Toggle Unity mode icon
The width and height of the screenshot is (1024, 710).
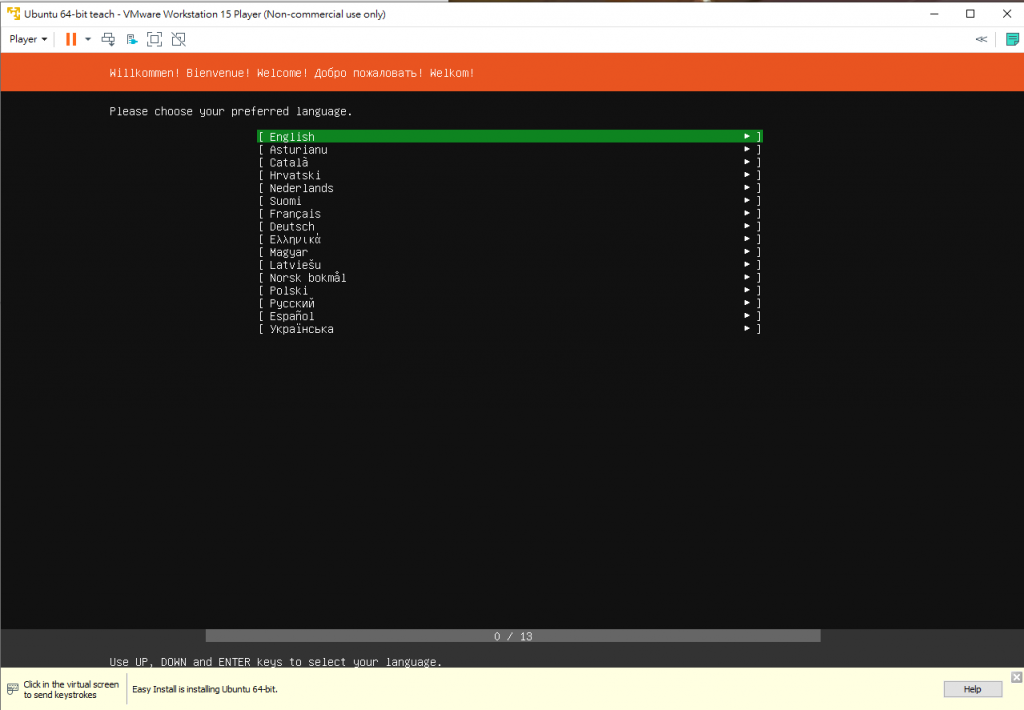[178, 39]
